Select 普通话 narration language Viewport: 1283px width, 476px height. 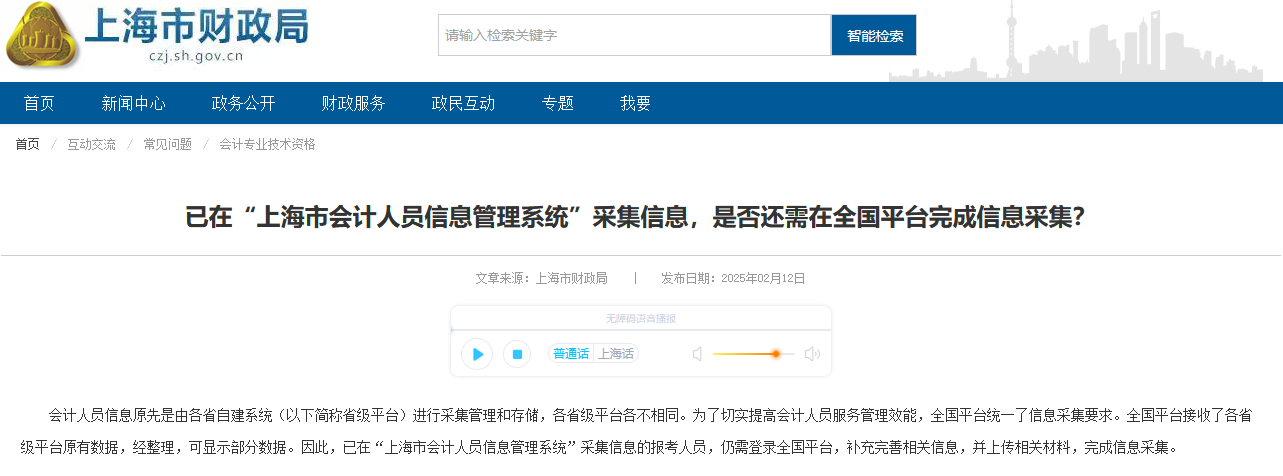point(571,354)
